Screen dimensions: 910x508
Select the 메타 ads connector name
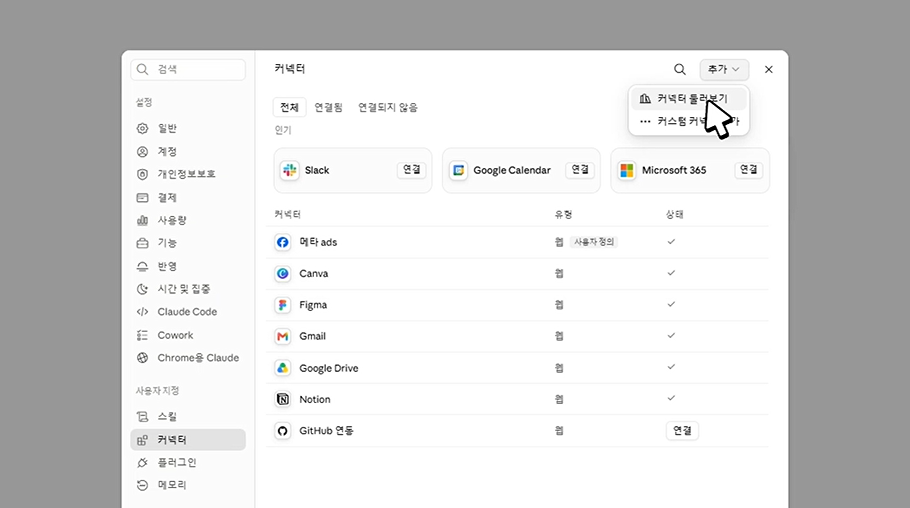318,242
